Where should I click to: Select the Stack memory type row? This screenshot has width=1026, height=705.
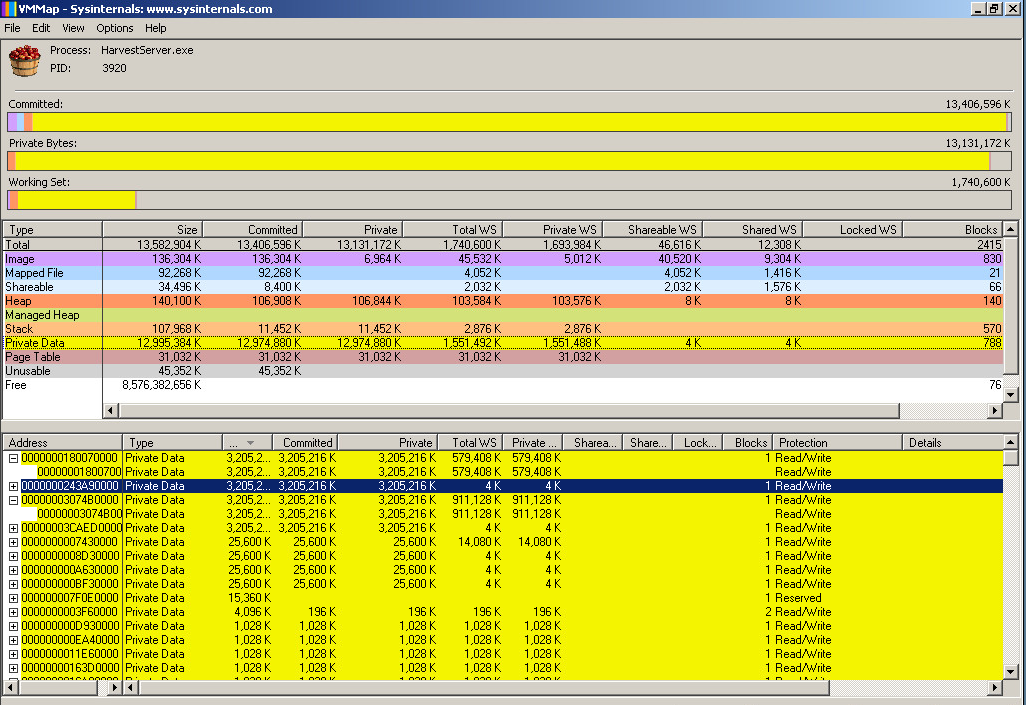pyautogui.click(x=503, y=329)
